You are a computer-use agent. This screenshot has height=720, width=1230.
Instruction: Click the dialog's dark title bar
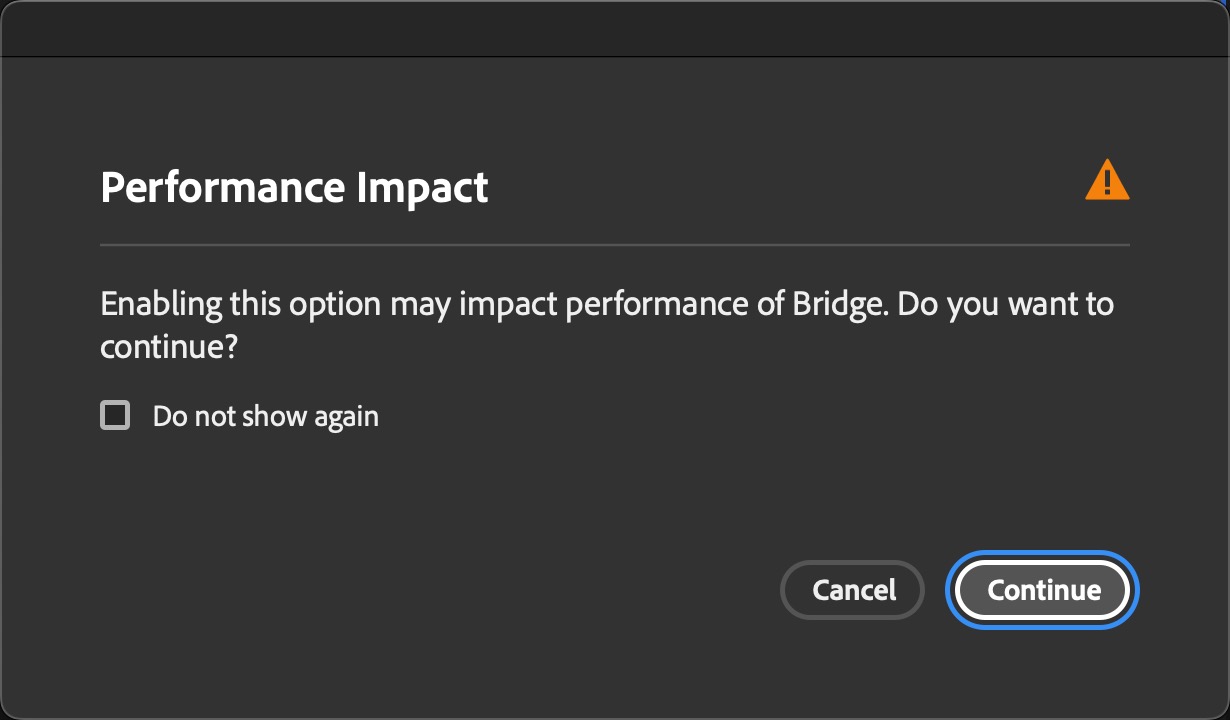pos(615,28)
